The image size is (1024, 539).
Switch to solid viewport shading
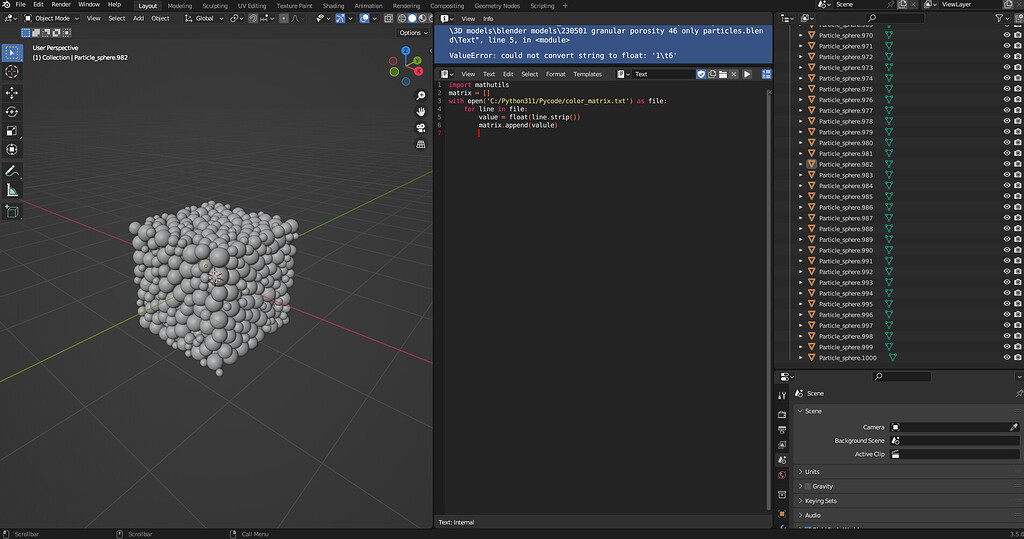pyautogui.click(x=412, y=18)
